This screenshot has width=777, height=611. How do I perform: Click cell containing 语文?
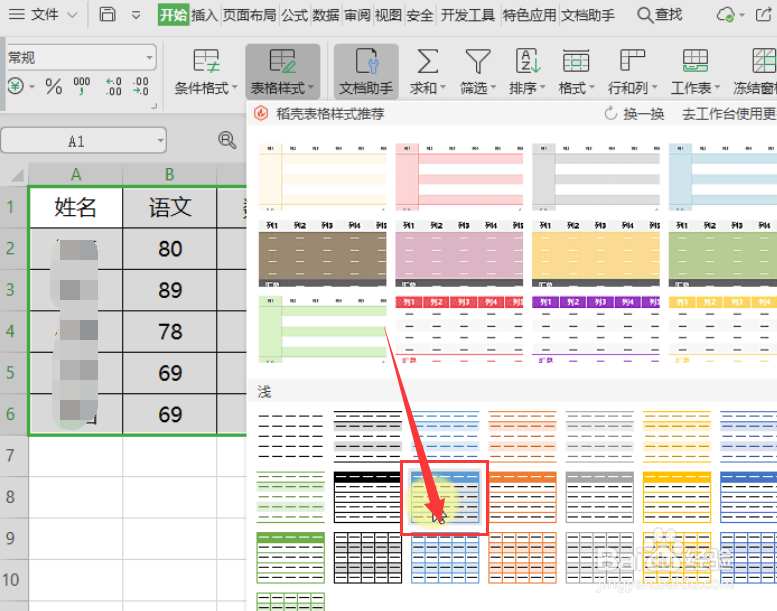coord(169,207)
